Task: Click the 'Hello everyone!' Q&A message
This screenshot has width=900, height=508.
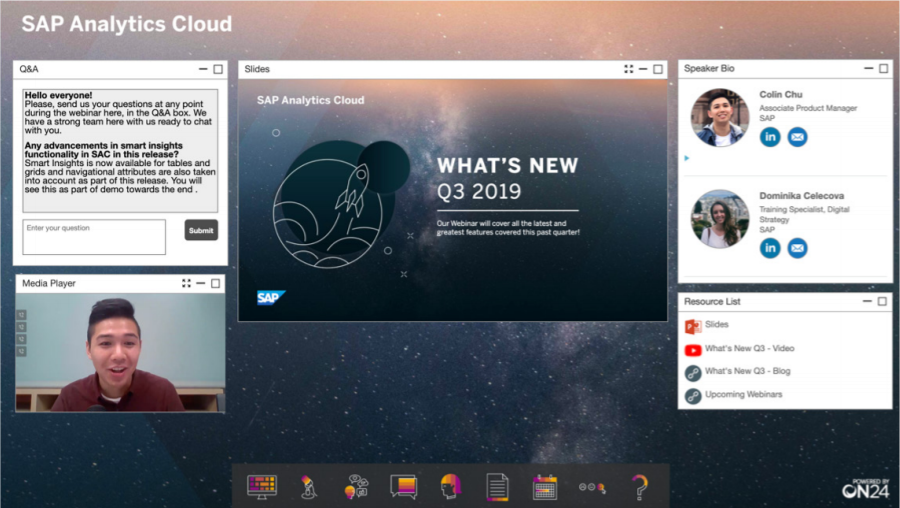Action: point(59,95)
